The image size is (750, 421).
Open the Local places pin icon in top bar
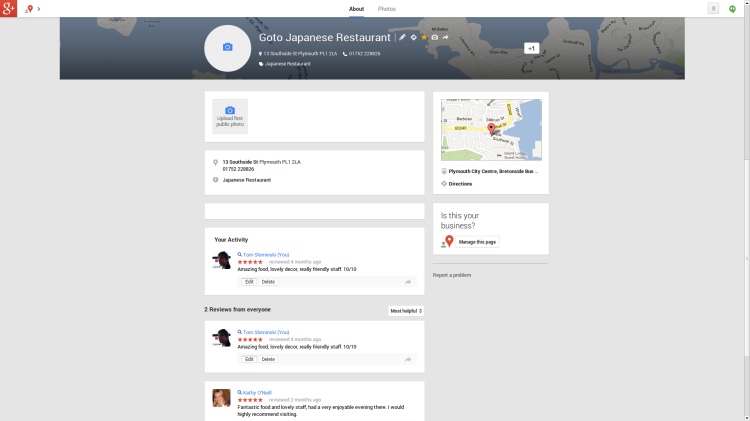(x=29, y=9)
